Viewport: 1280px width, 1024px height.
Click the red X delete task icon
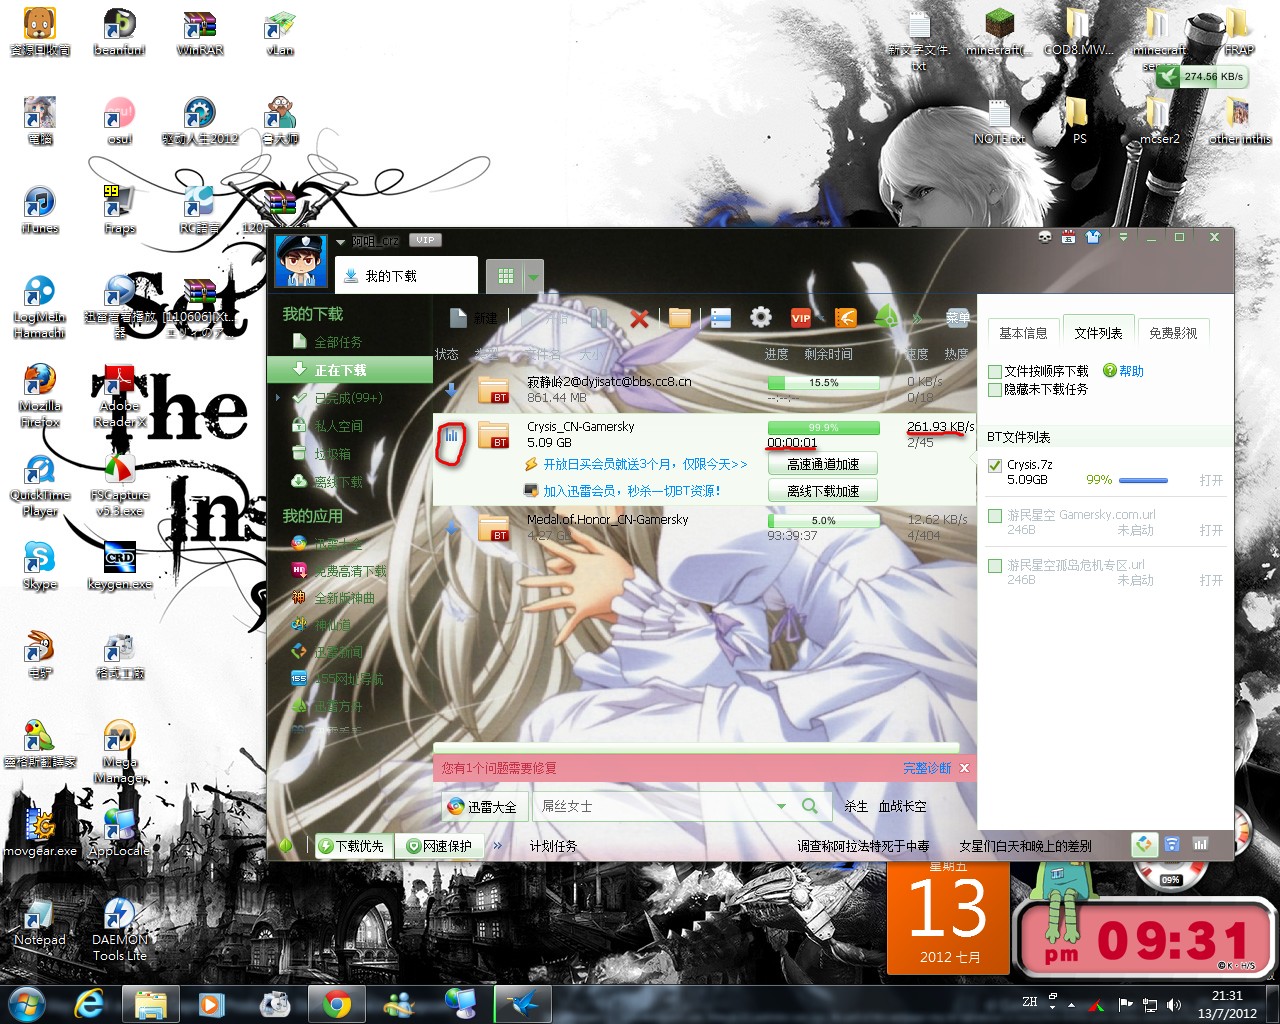coord(640,318)
